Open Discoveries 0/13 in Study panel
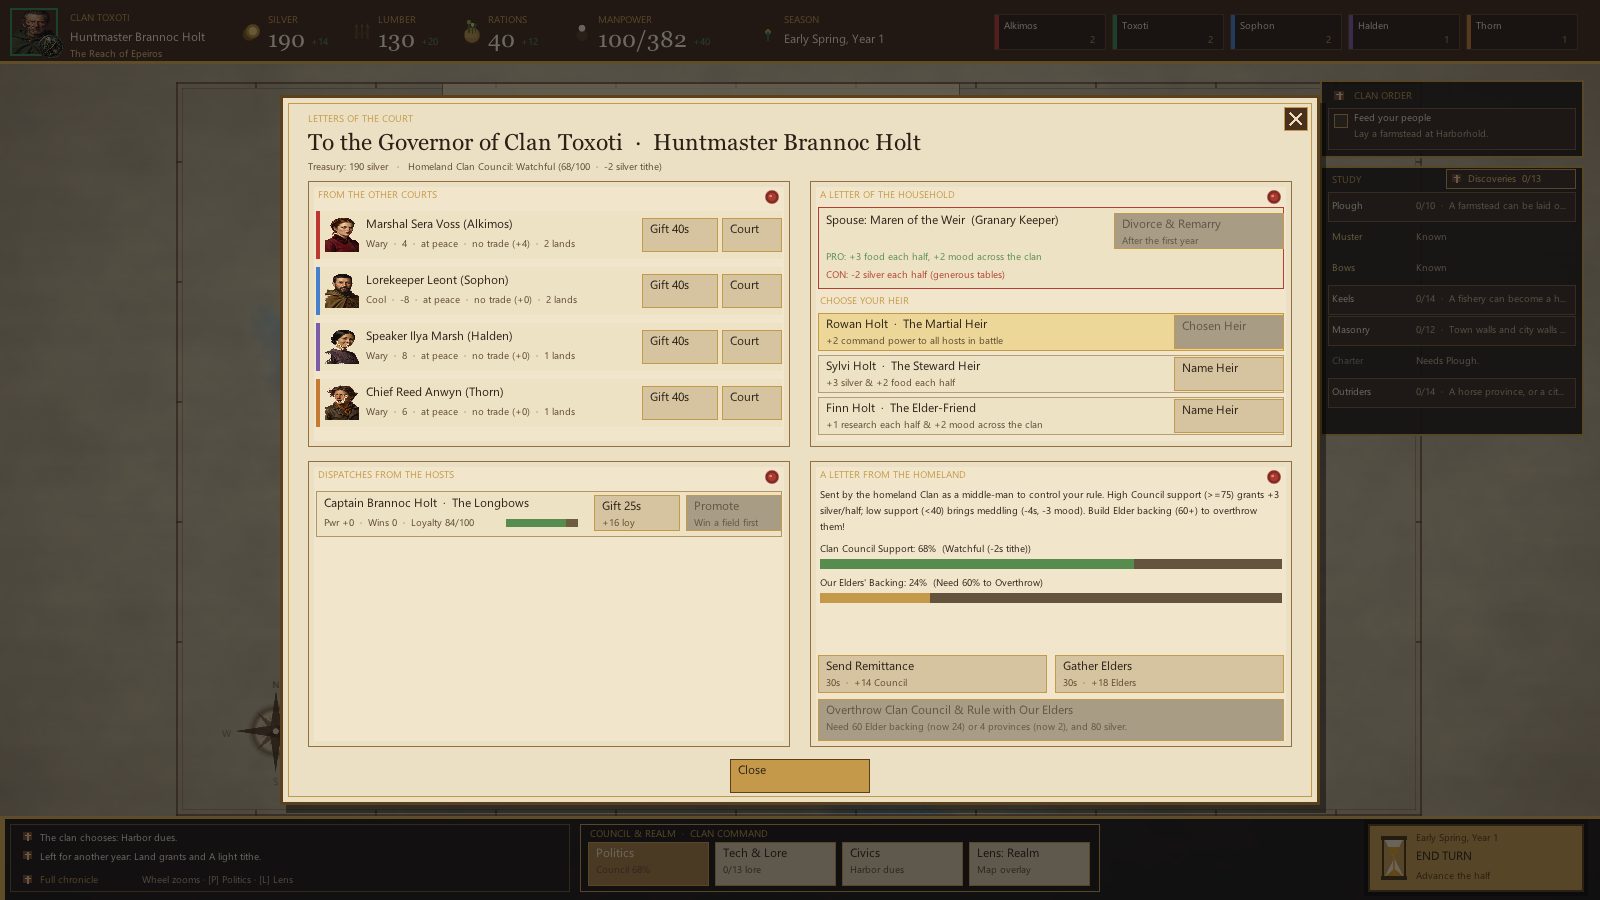1600x900 pixels. coord(1511,179)
